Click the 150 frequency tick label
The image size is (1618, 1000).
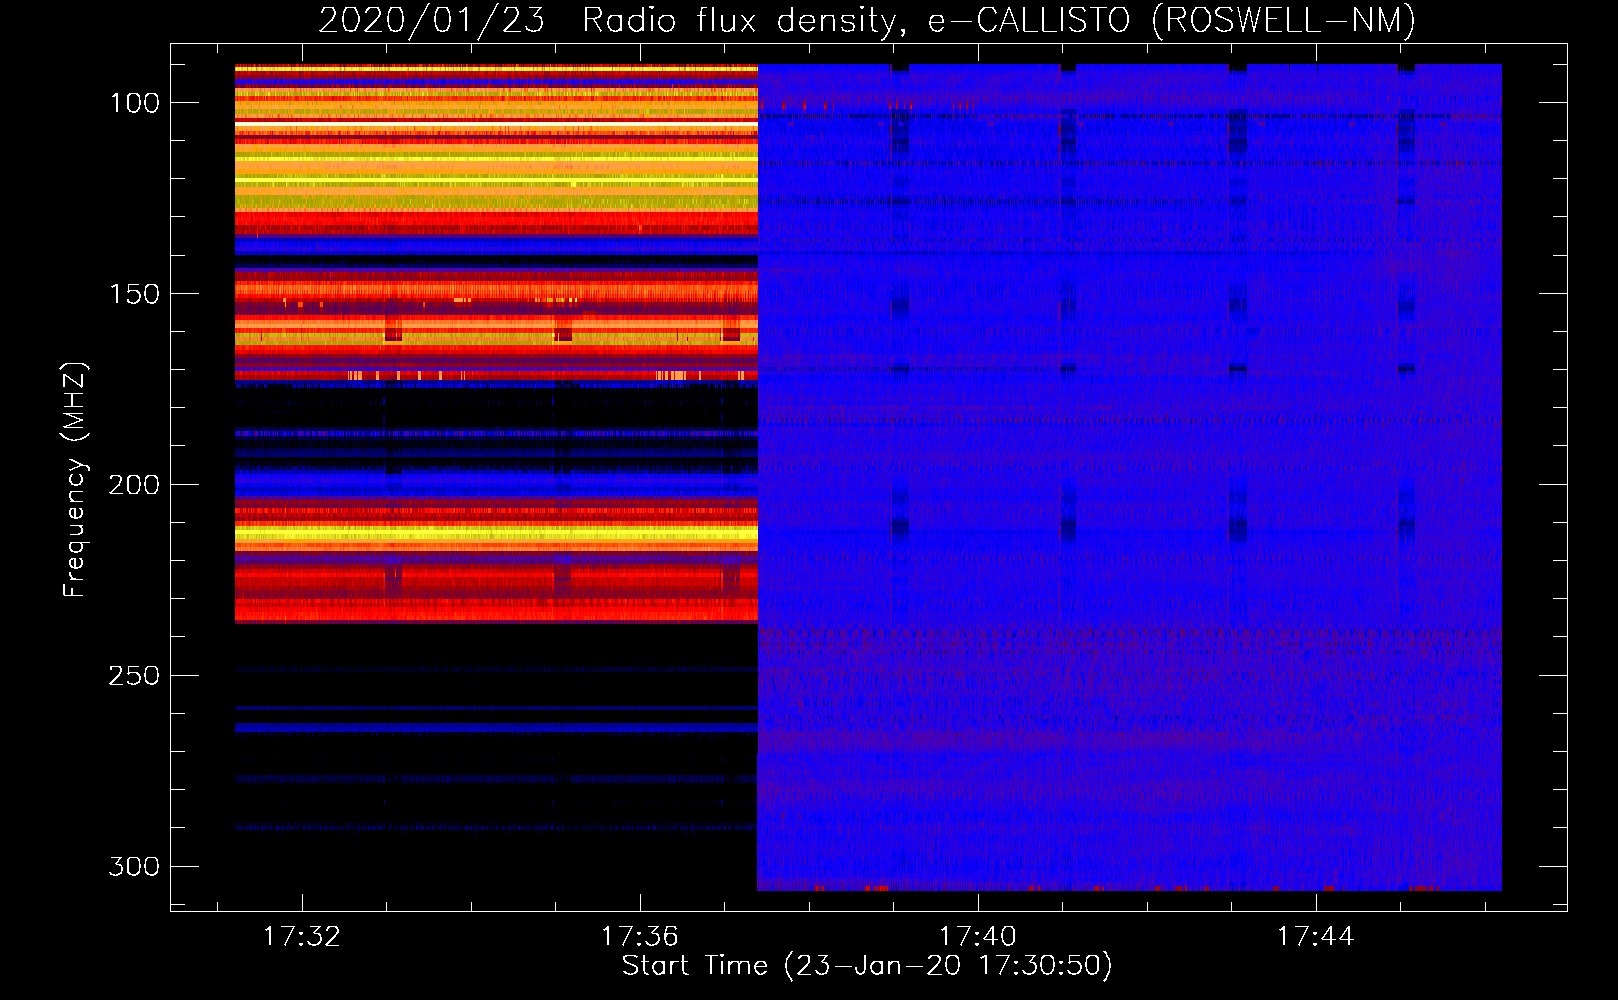point(134,294)
